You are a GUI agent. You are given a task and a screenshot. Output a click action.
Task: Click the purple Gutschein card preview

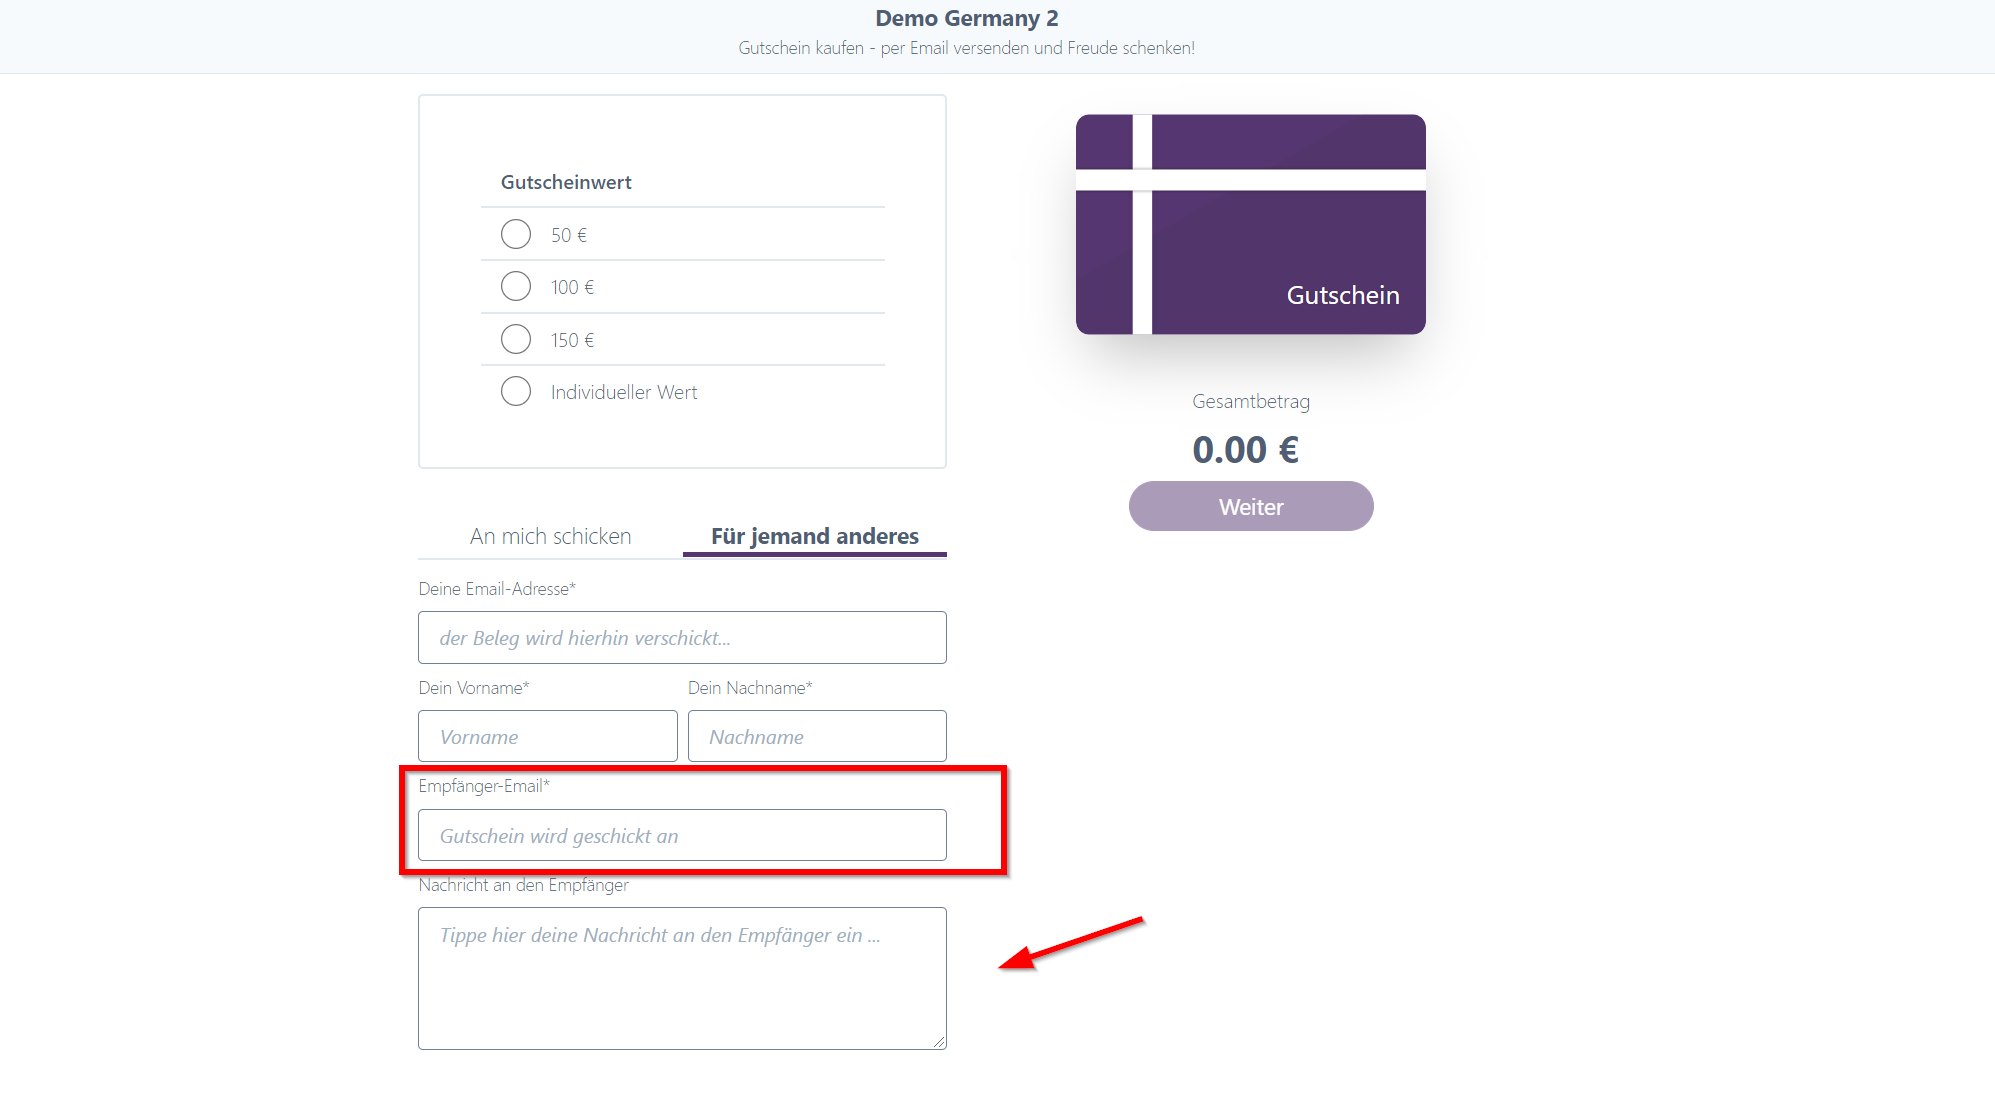click(x=1250, y=225)
